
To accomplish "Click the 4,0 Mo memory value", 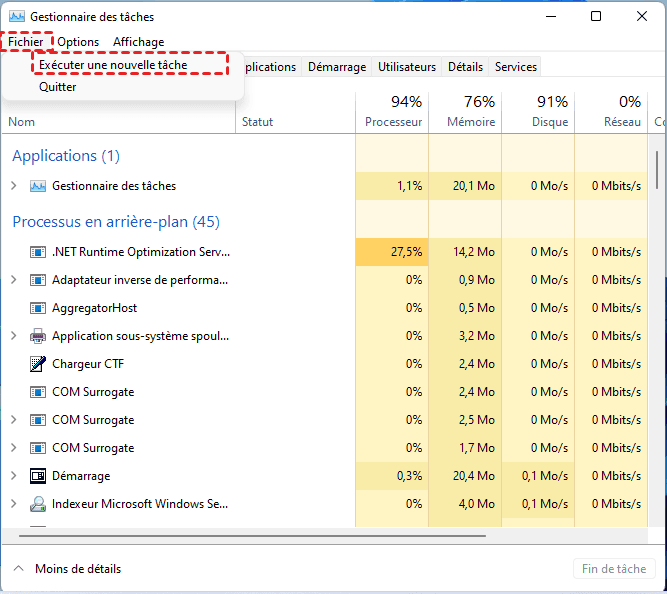I will tap(476, 504).
